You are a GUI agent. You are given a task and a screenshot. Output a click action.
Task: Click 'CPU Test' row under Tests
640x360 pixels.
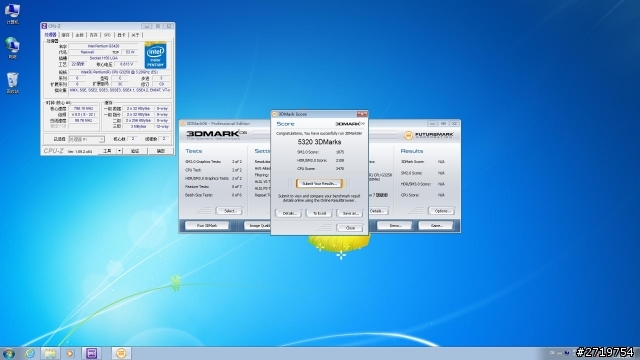(x=213, y=170)
